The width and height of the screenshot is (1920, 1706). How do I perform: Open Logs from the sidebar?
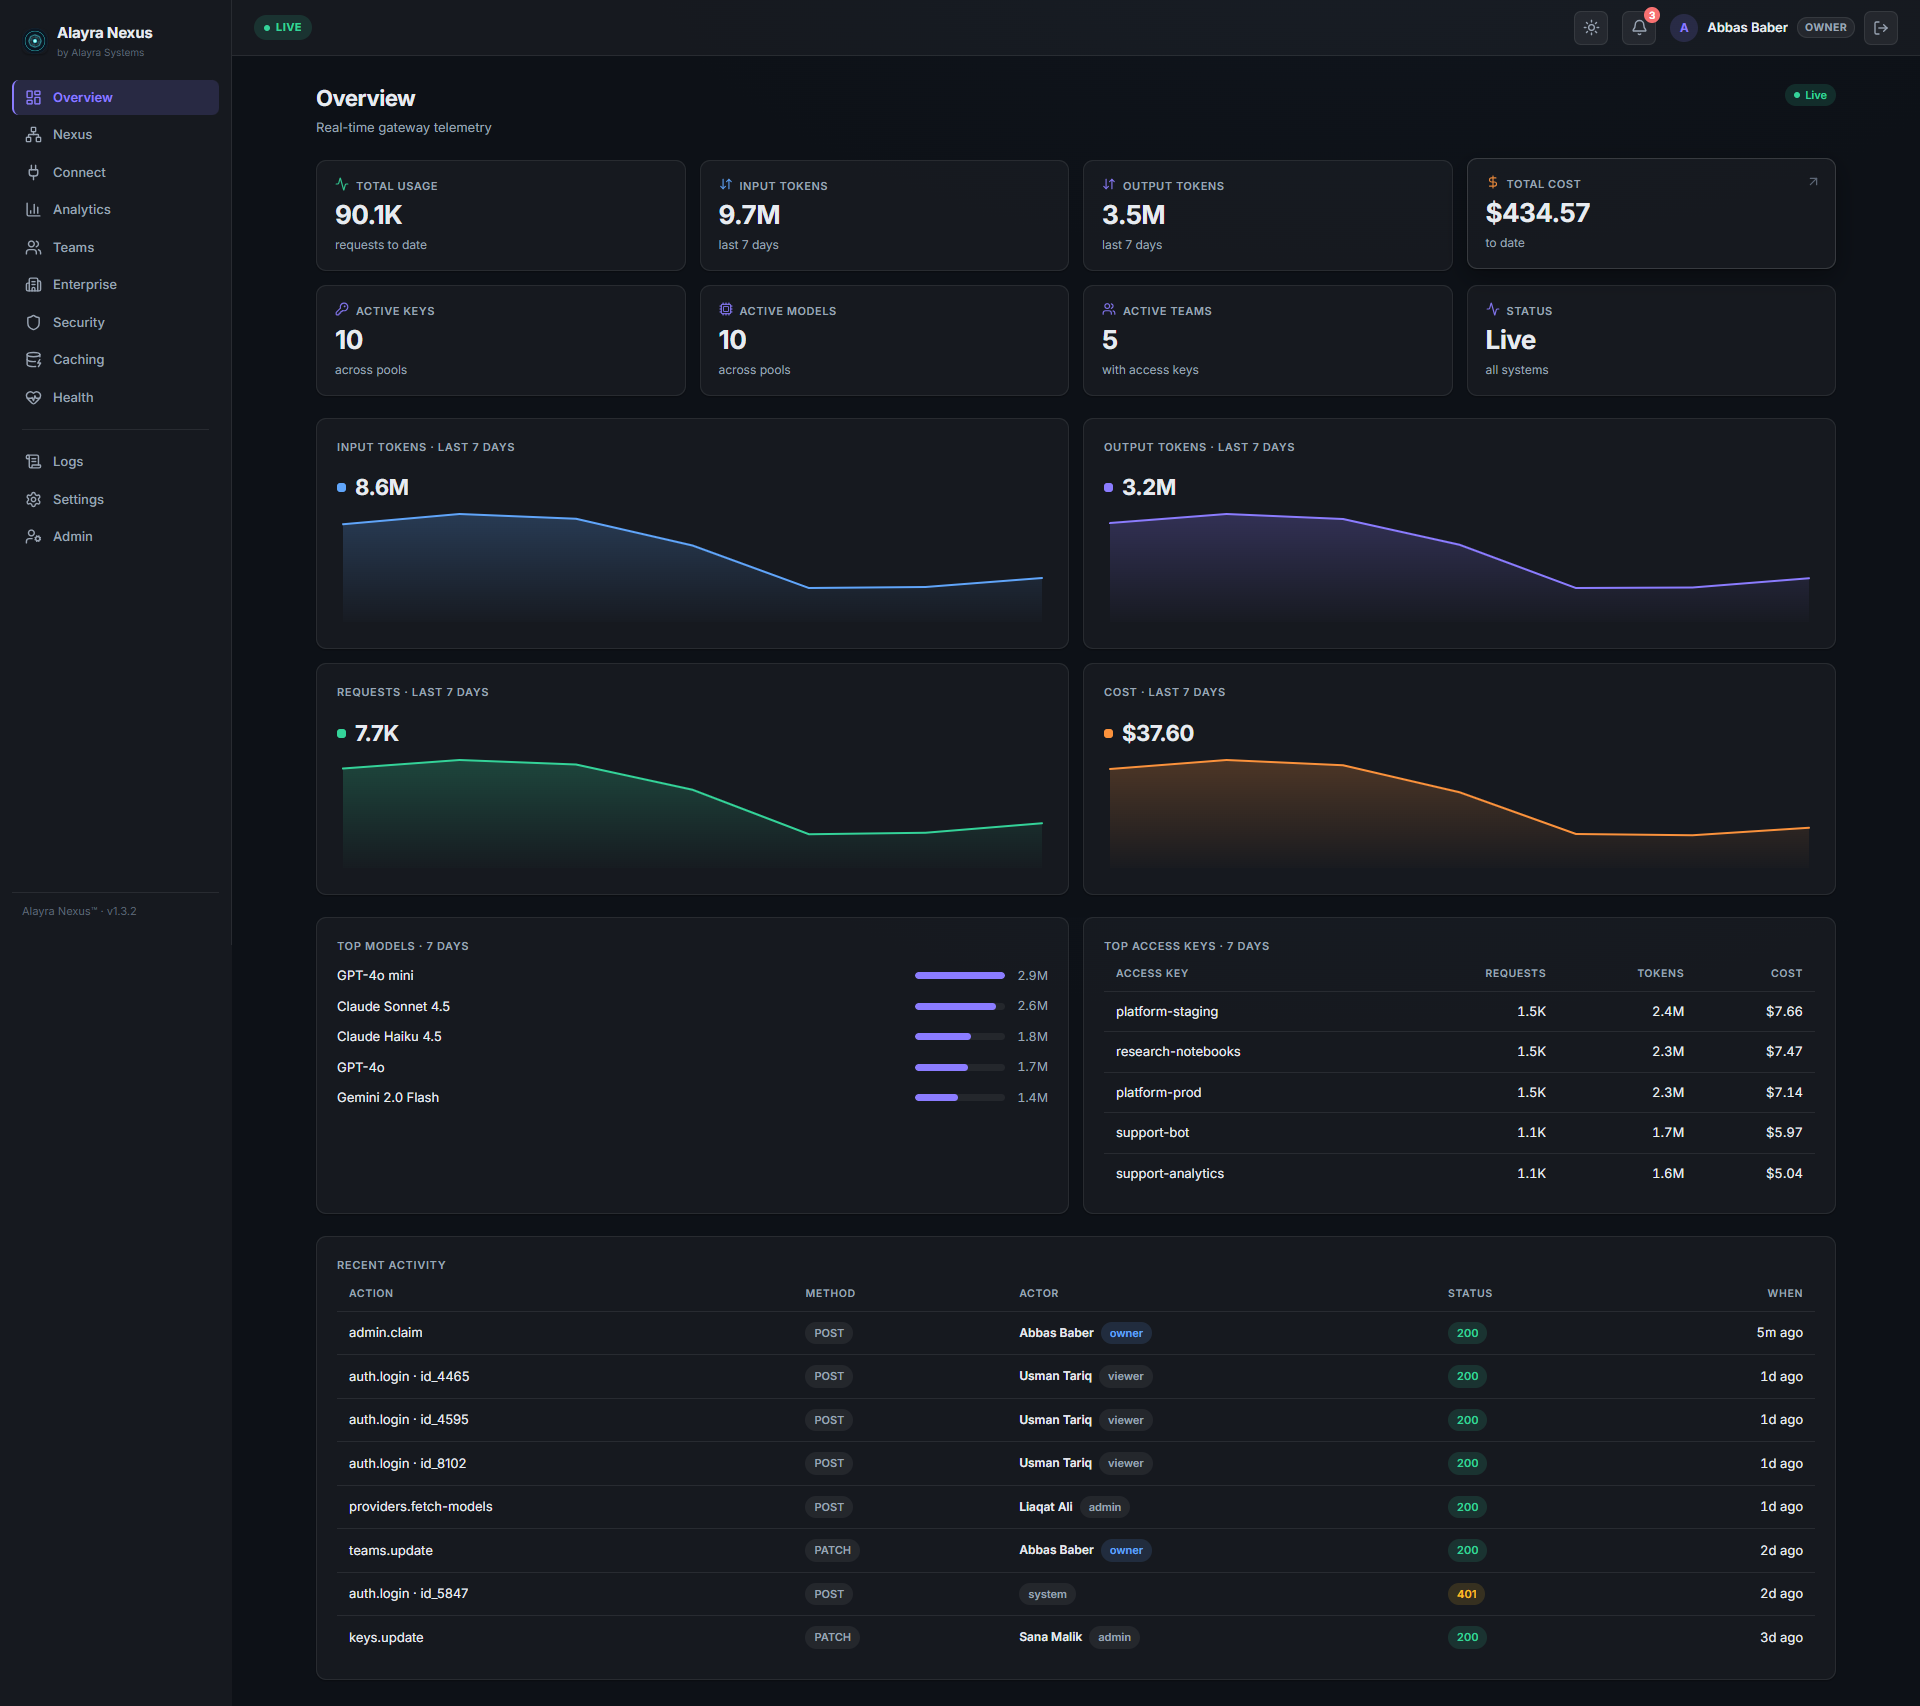tap(116, 461)
